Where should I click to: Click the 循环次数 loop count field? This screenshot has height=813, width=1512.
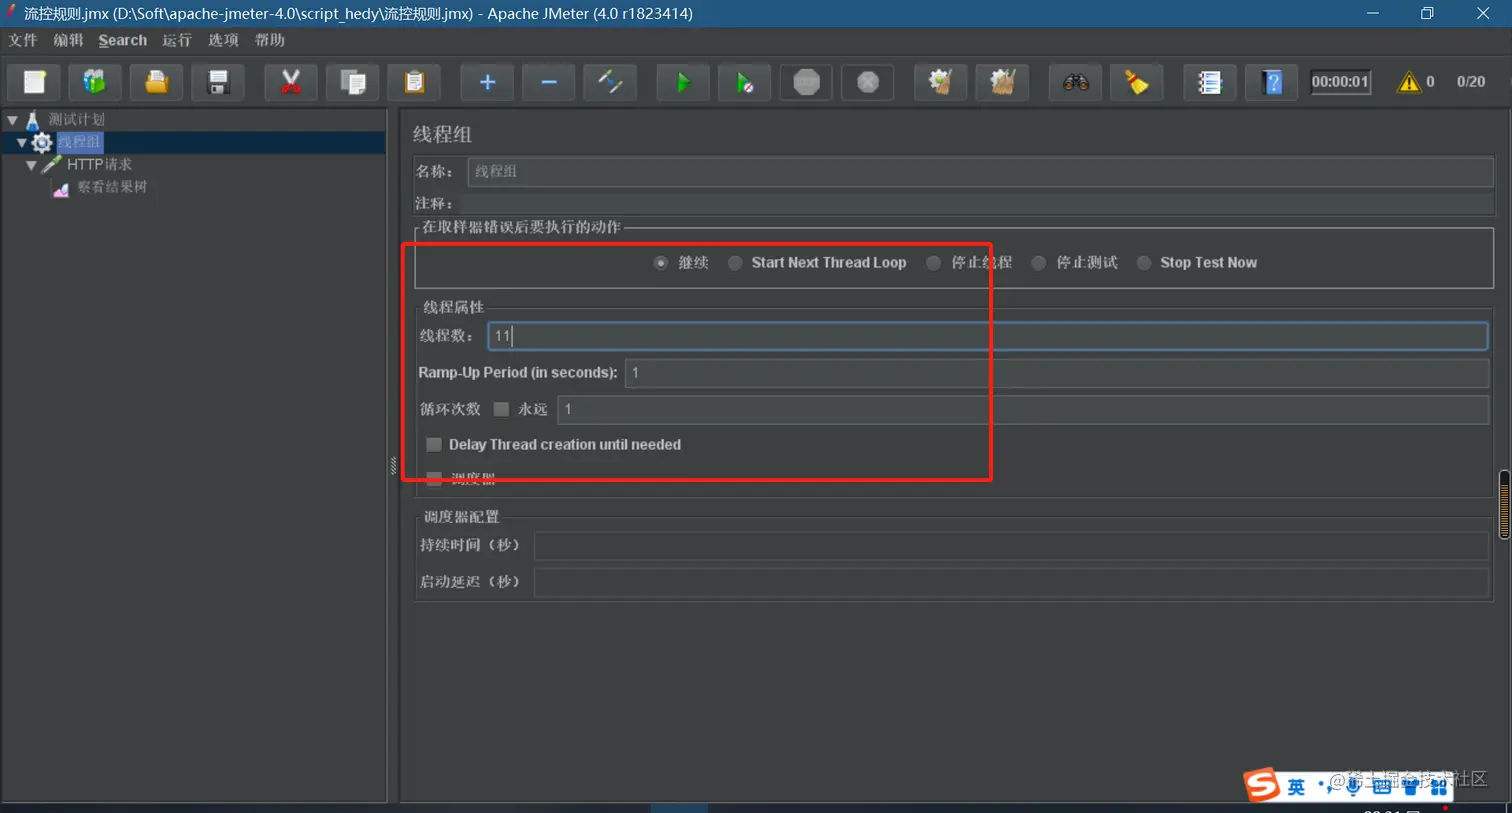(x=1023, y=409)
